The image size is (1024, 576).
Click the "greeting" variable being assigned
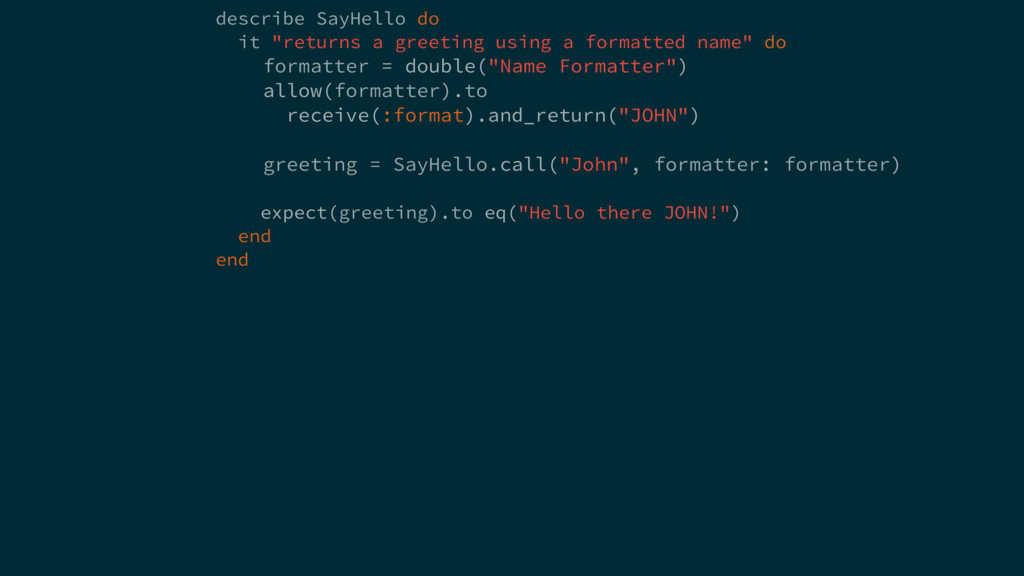point(310,164)
